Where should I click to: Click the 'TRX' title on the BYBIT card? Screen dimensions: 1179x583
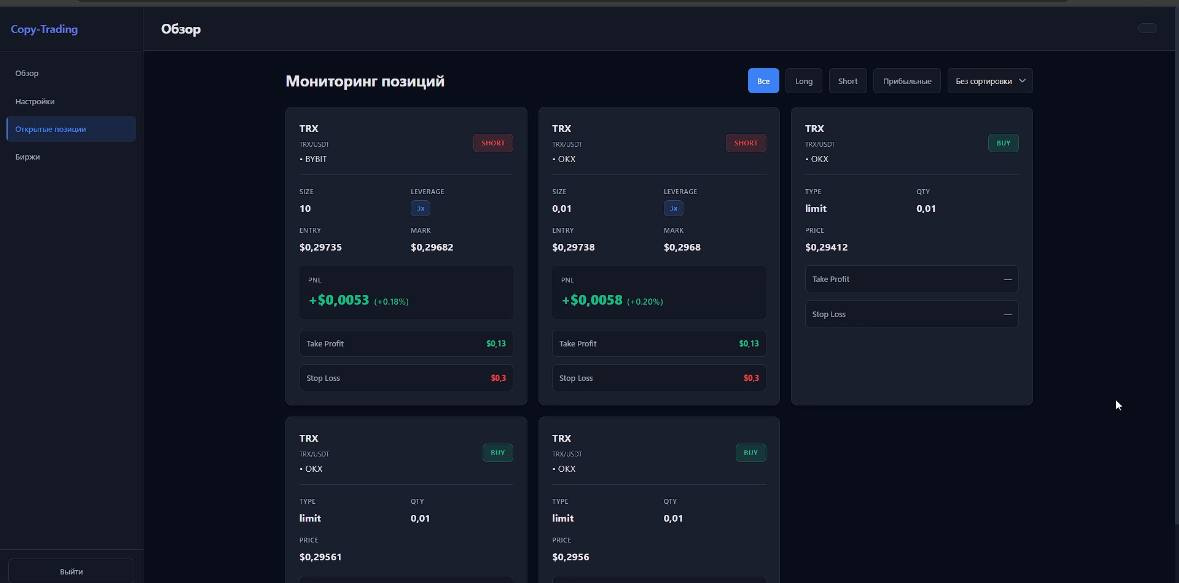[308, 129]
